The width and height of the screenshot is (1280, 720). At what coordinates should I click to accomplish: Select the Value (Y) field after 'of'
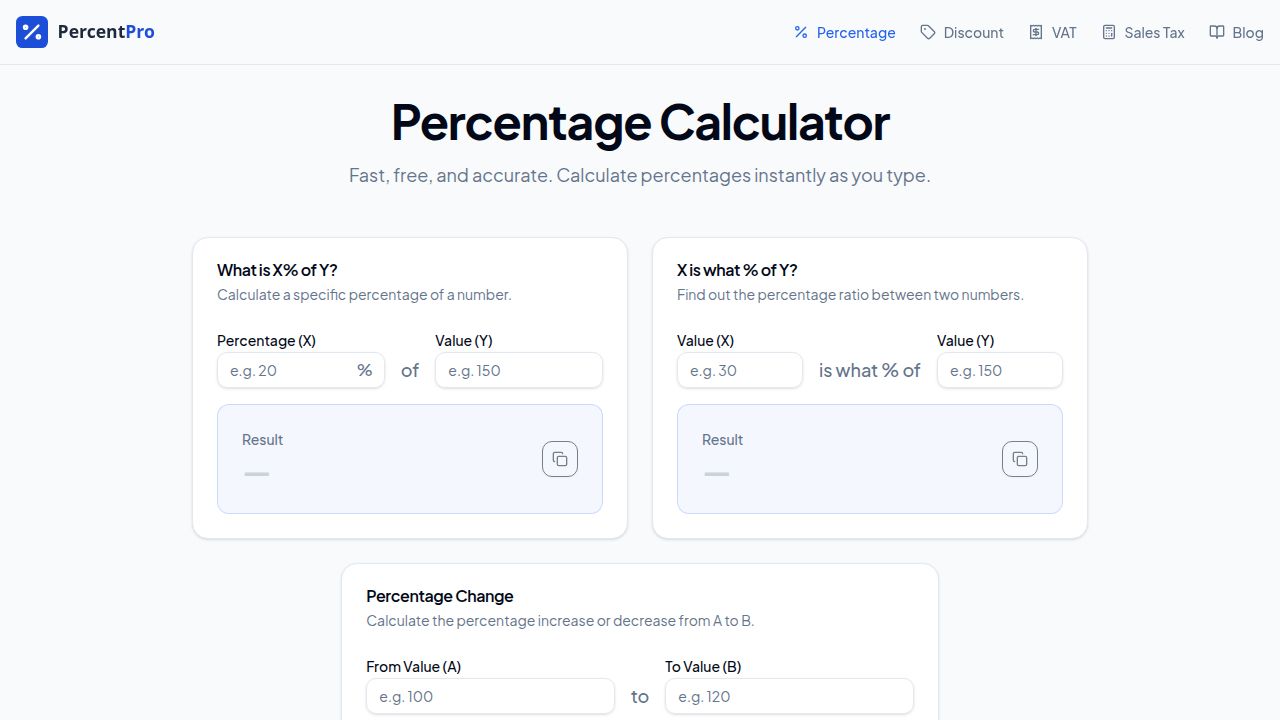coord(519,370)
